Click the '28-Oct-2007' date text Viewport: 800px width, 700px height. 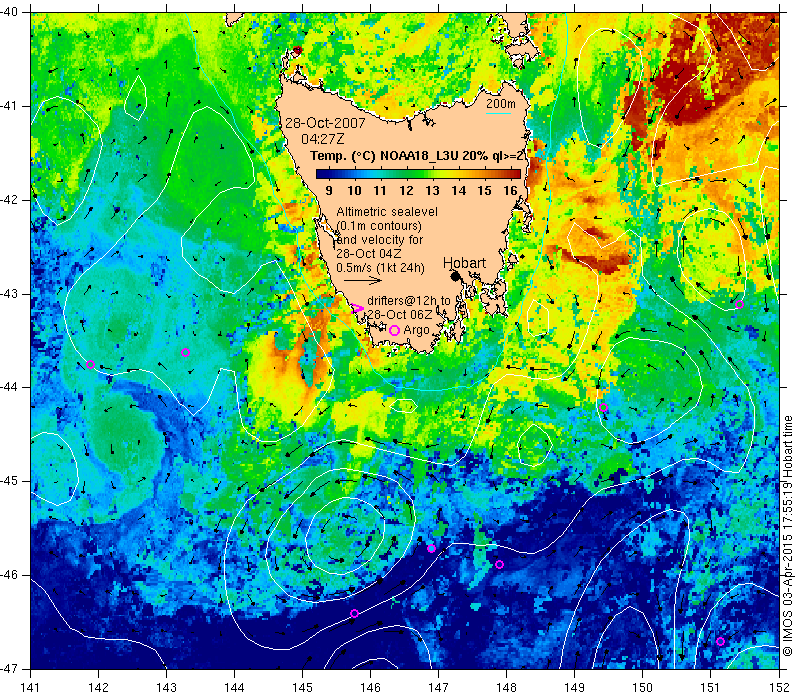[x=325, y=123]
